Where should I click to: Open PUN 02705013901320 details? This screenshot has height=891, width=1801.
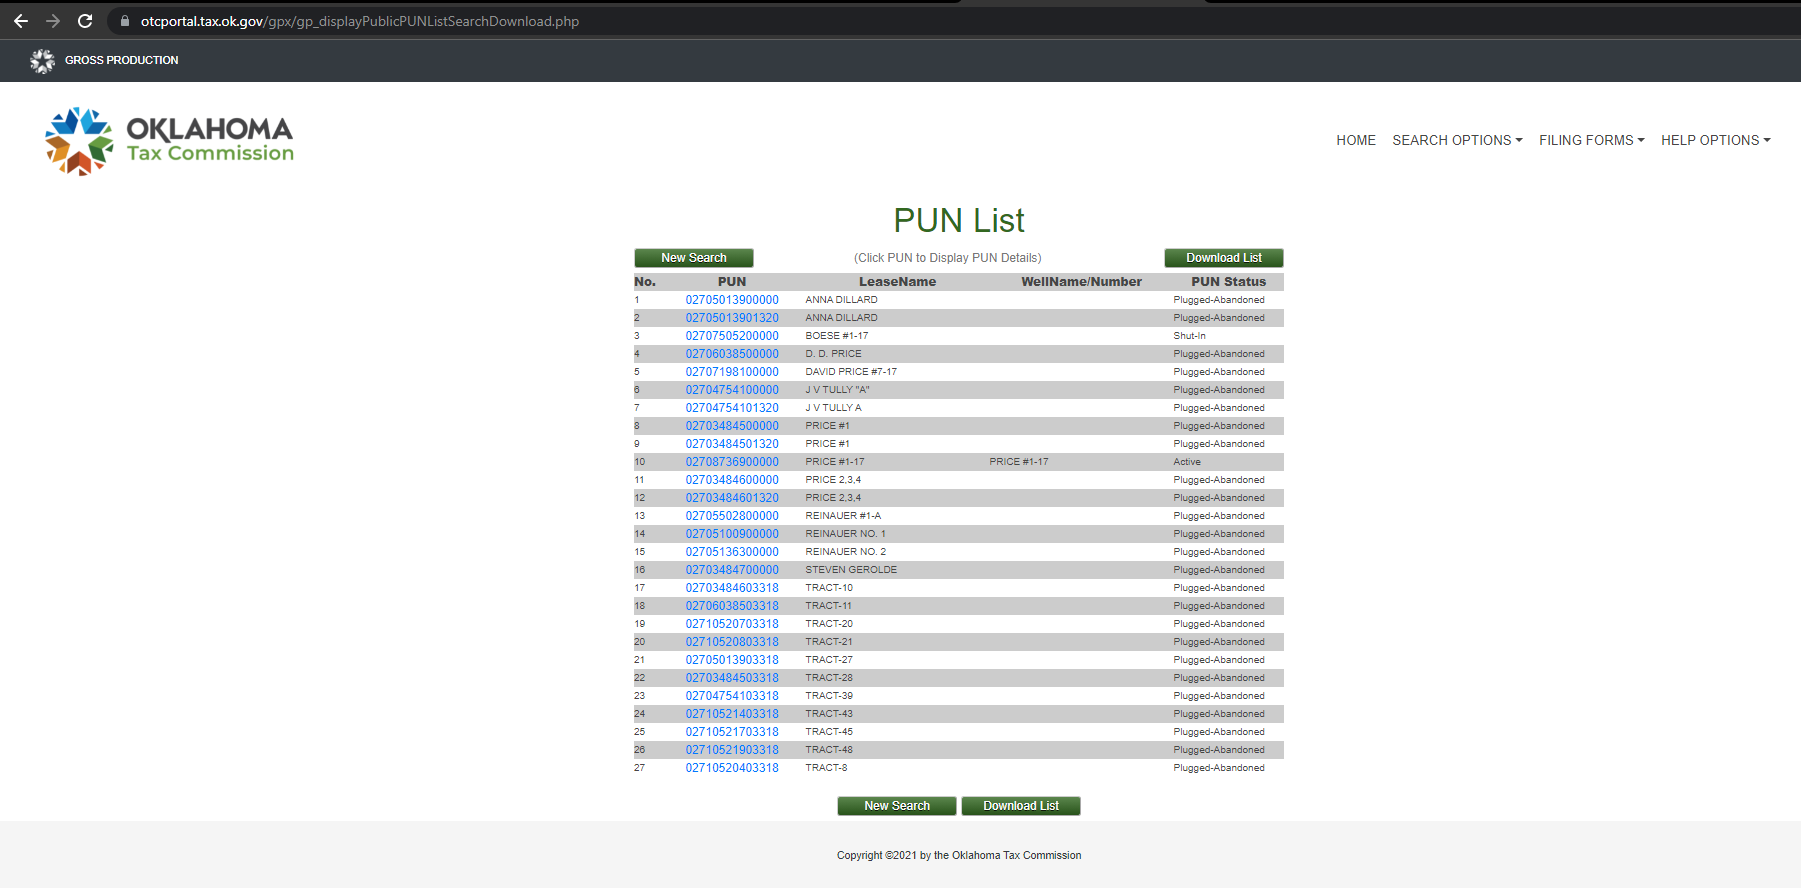click(732, 318)
